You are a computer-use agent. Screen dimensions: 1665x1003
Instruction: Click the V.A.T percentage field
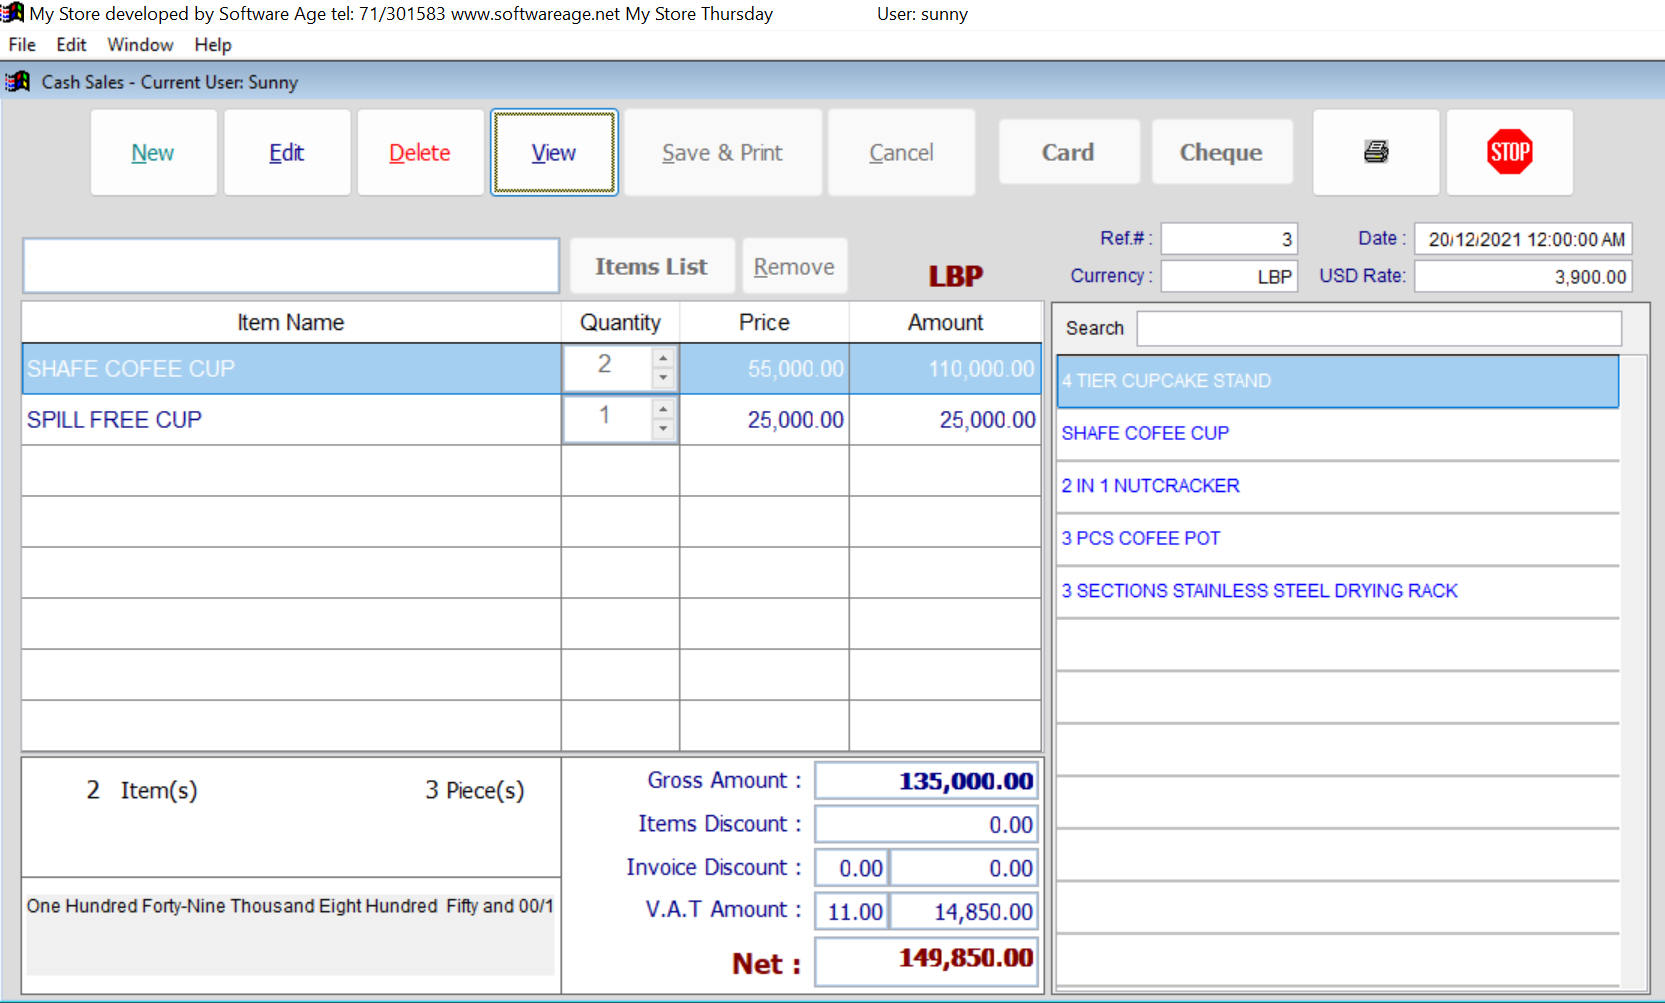[851, 910]
